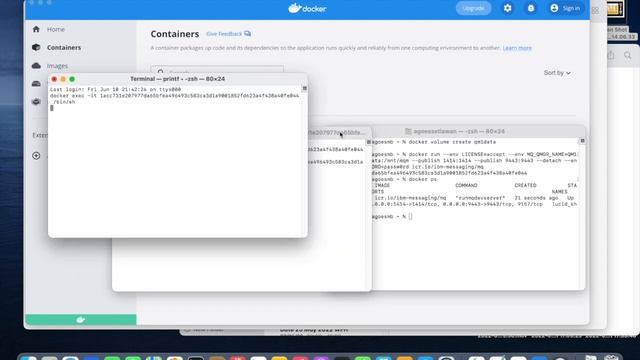Click the Give feedback link

point(229,34)
